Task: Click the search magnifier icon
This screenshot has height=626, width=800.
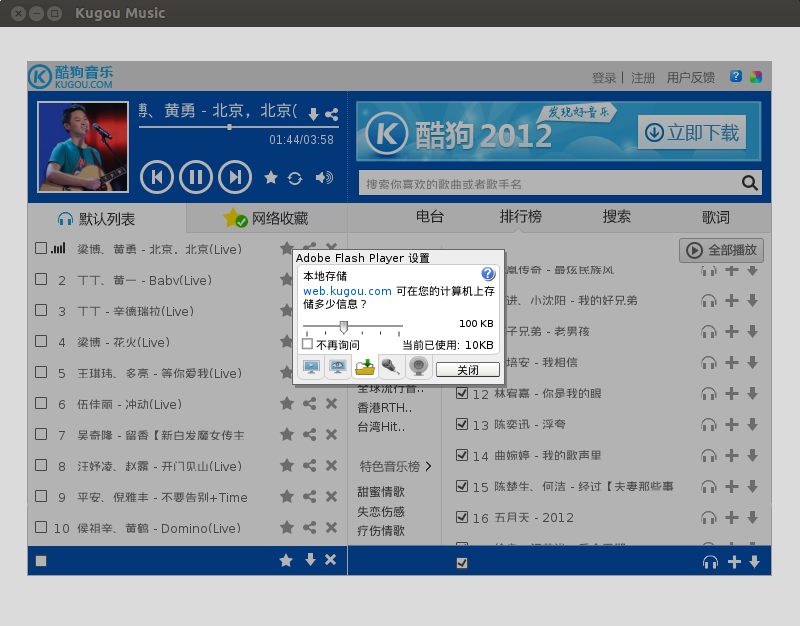Action: pos(749,183)
